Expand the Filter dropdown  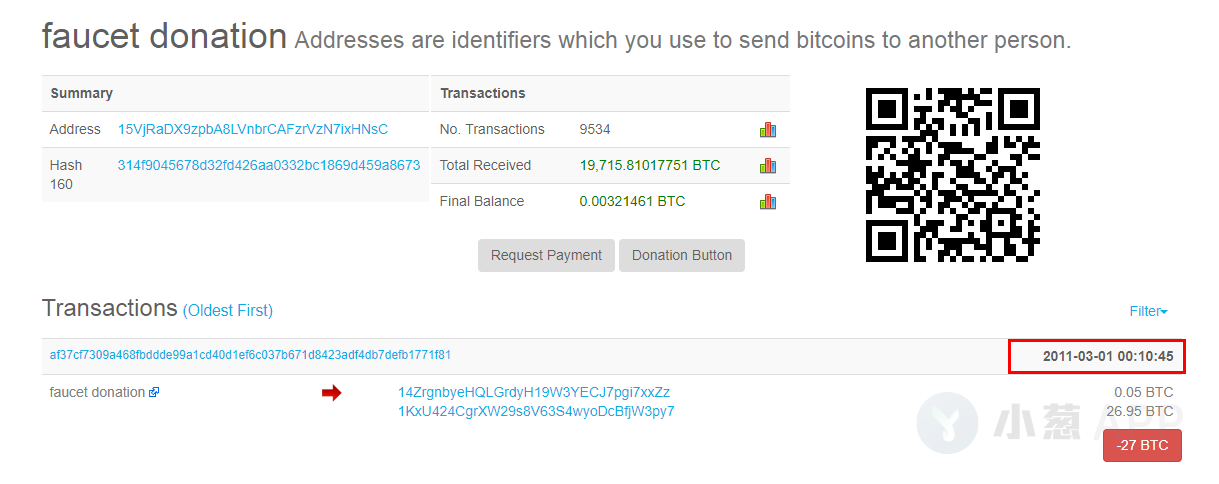pyautogui.click(x=1149, y=311)
